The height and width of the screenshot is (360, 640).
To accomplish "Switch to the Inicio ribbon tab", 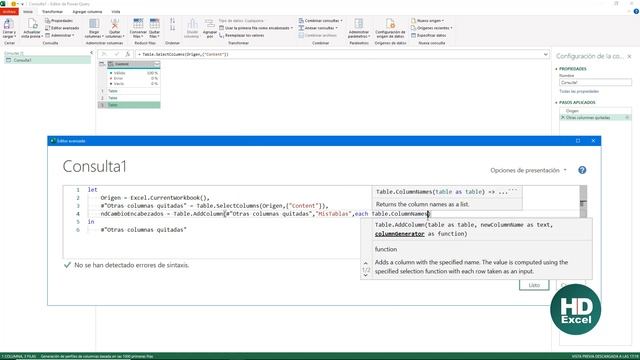I will click(28, 12).
